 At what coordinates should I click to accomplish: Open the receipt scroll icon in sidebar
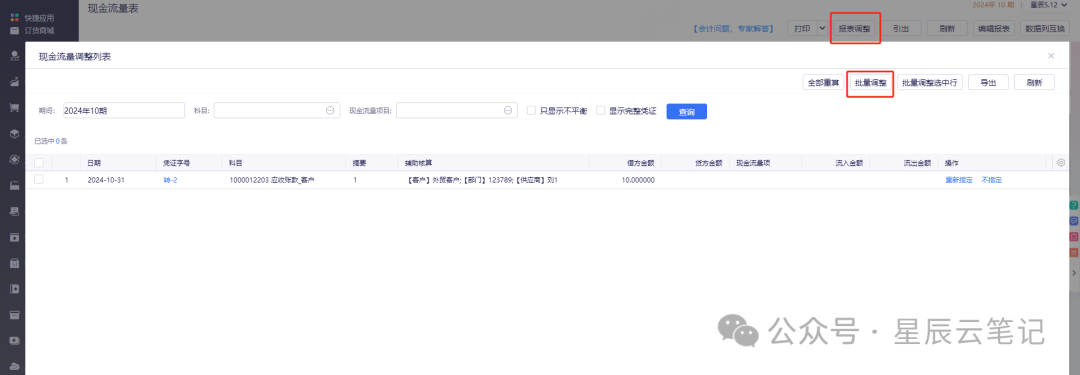[x=14, y=211]
